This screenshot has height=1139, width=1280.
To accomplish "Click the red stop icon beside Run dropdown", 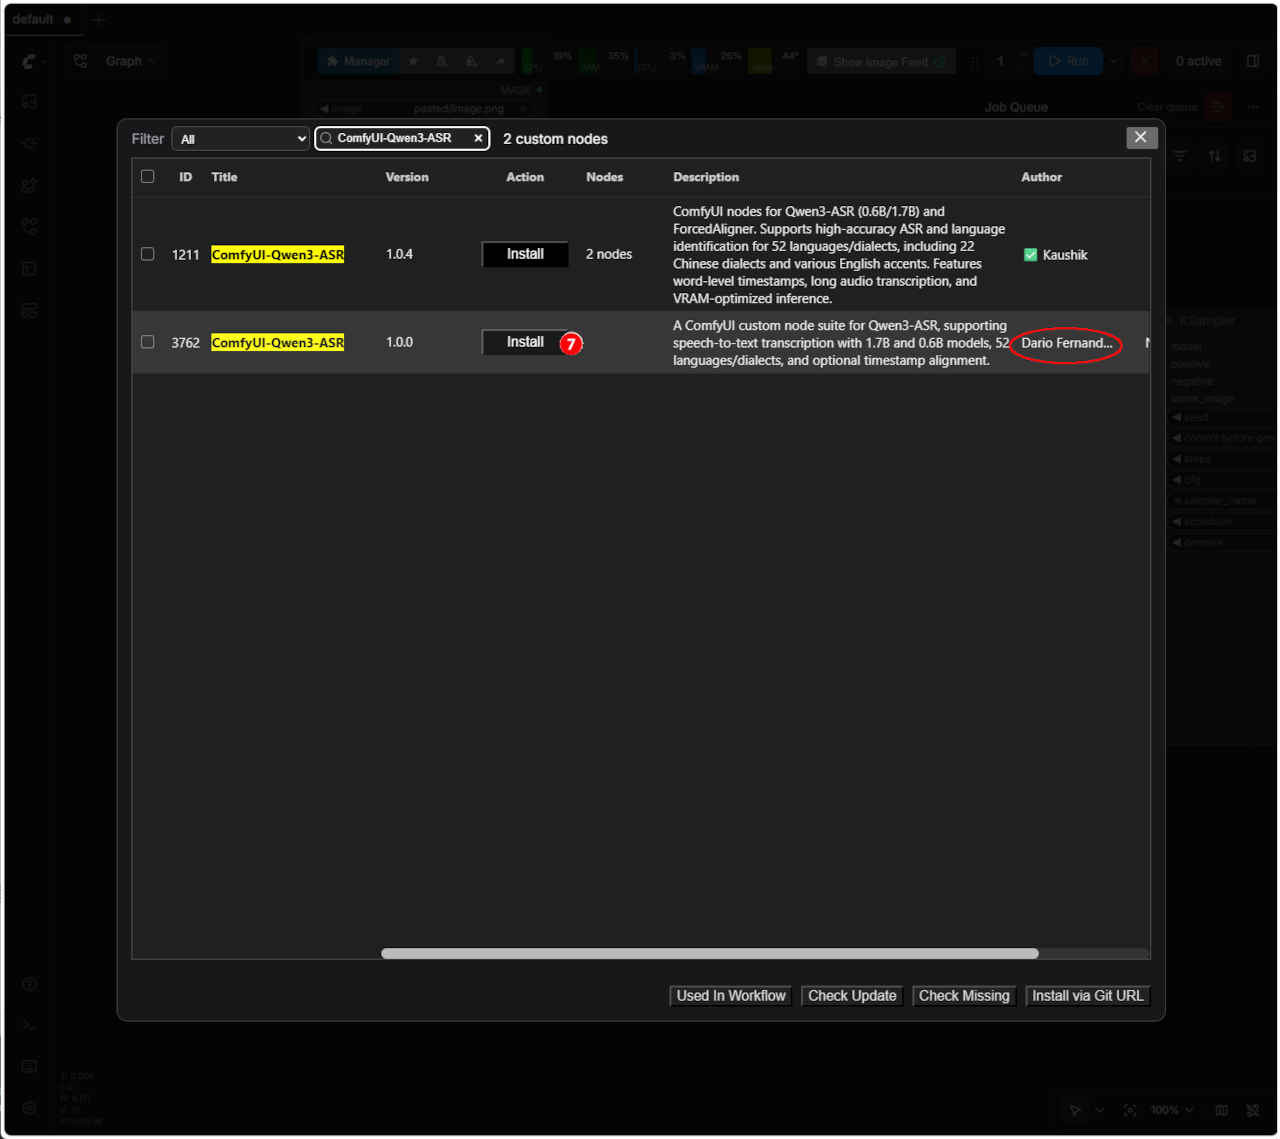I will [x=1146, y=61].
